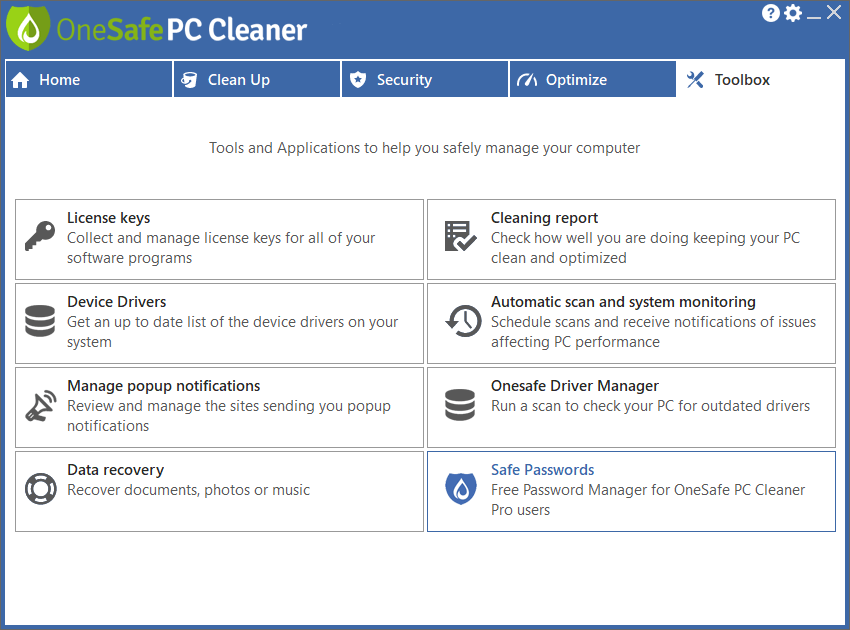Open the help question mark icon

[x=770, y=13]
